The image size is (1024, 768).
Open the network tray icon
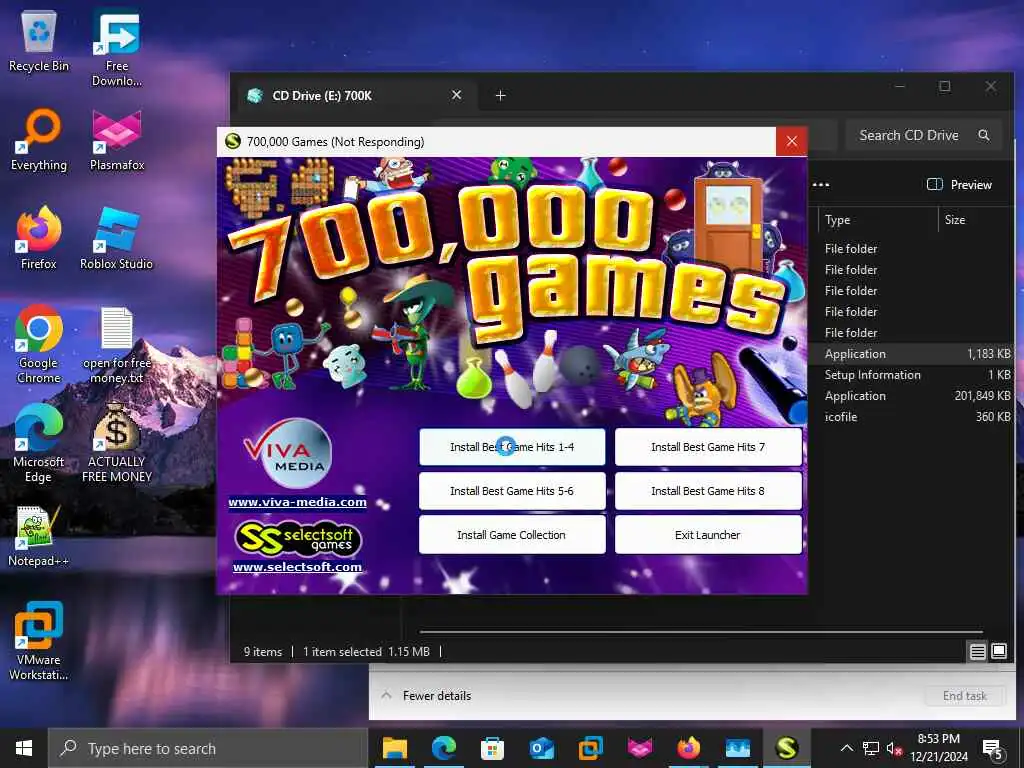(x=871, y=748)
